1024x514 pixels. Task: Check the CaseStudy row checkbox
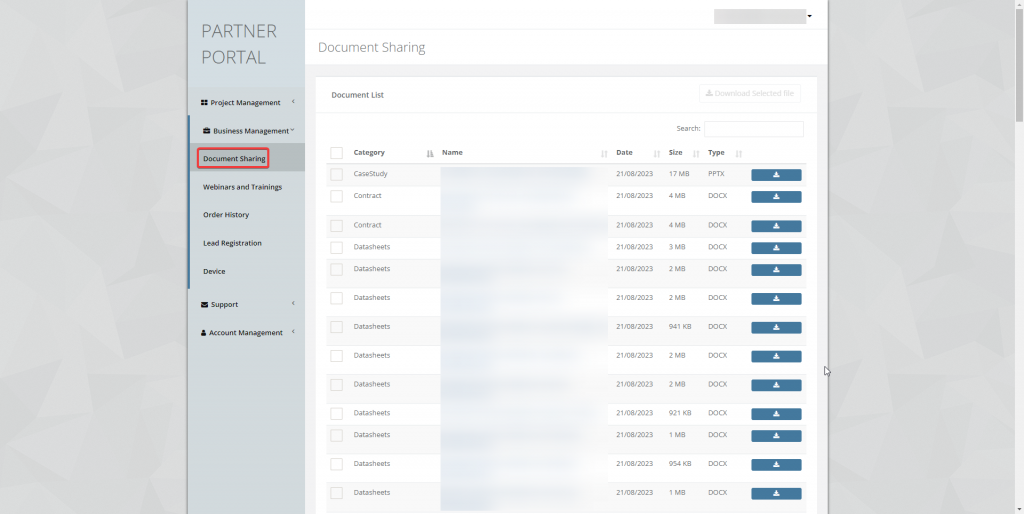[337, 175]
